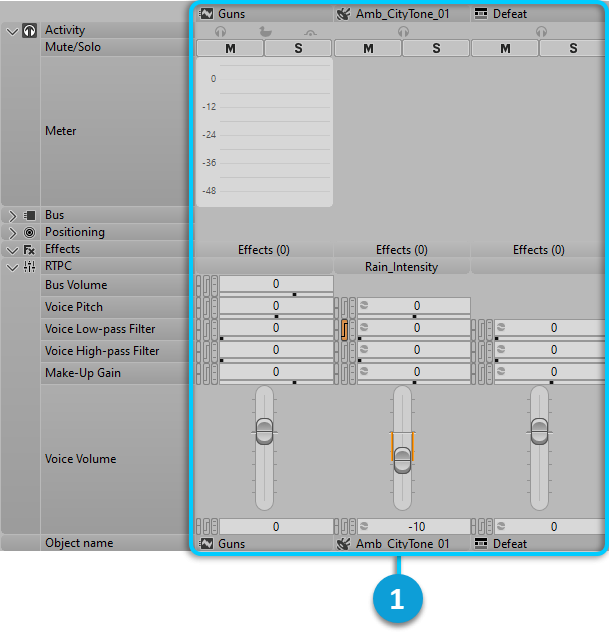Expand the Bus section

(x=13, y=215)
